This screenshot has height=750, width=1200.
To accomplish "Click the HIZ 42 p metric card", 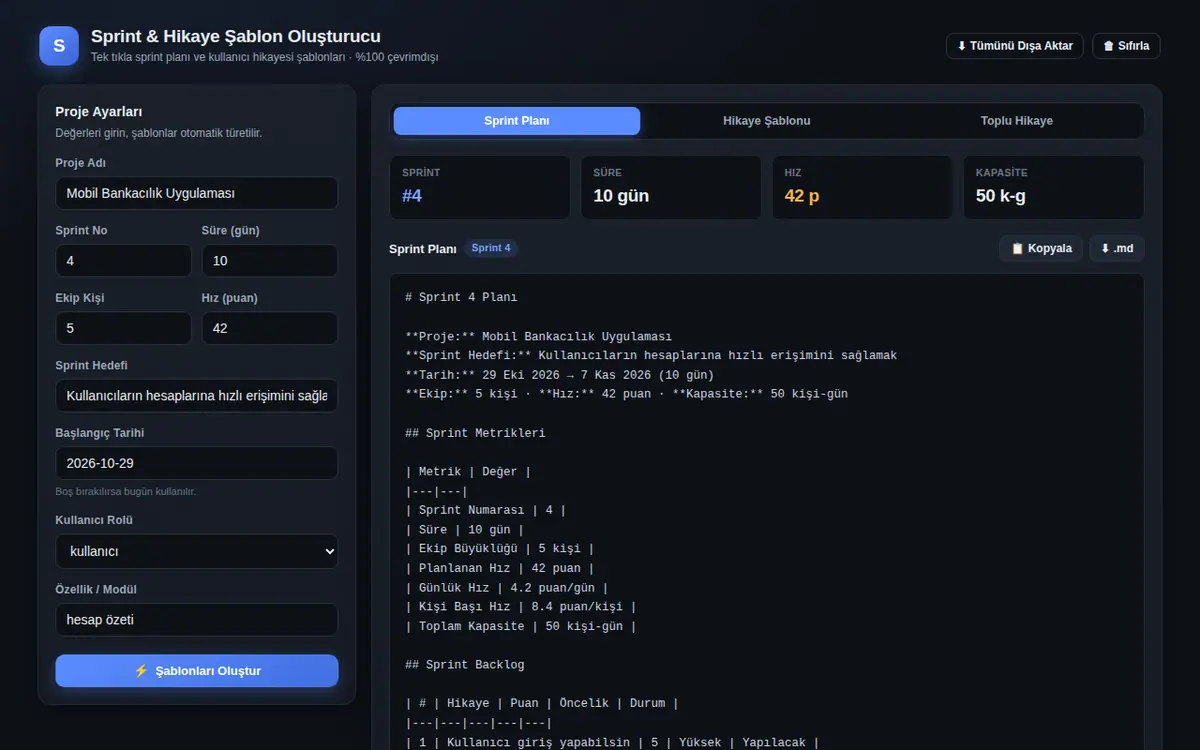I will 862,187.
